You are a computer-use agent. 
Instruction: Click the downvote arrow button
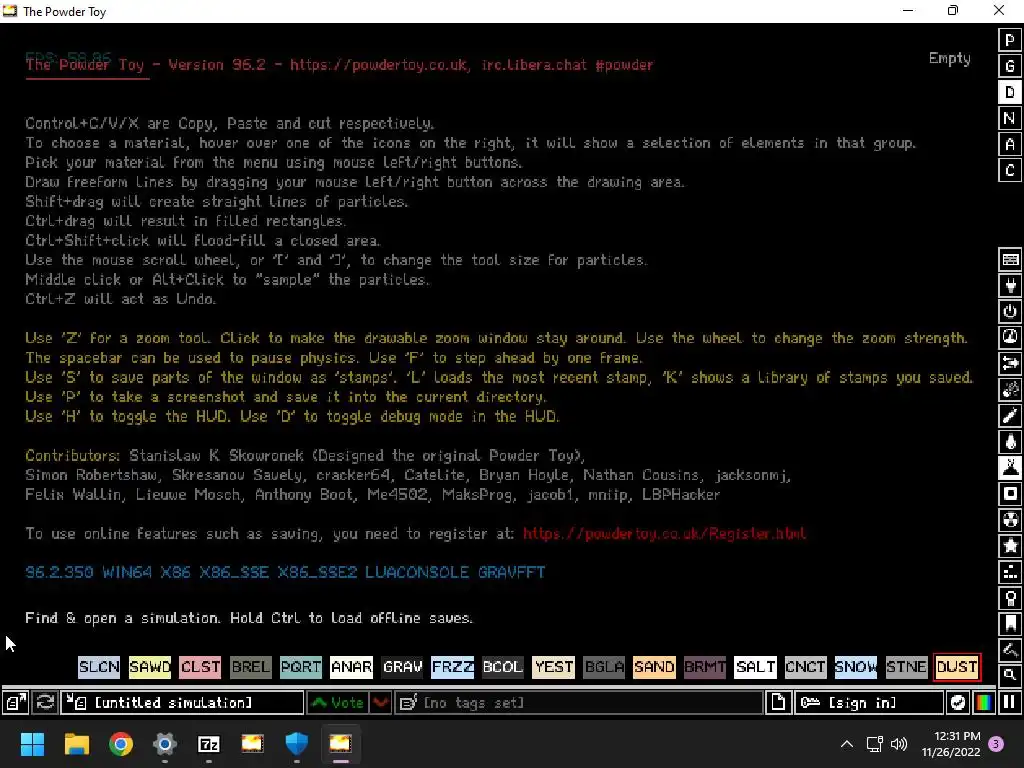pyautogui.click(x=381, y=703)
